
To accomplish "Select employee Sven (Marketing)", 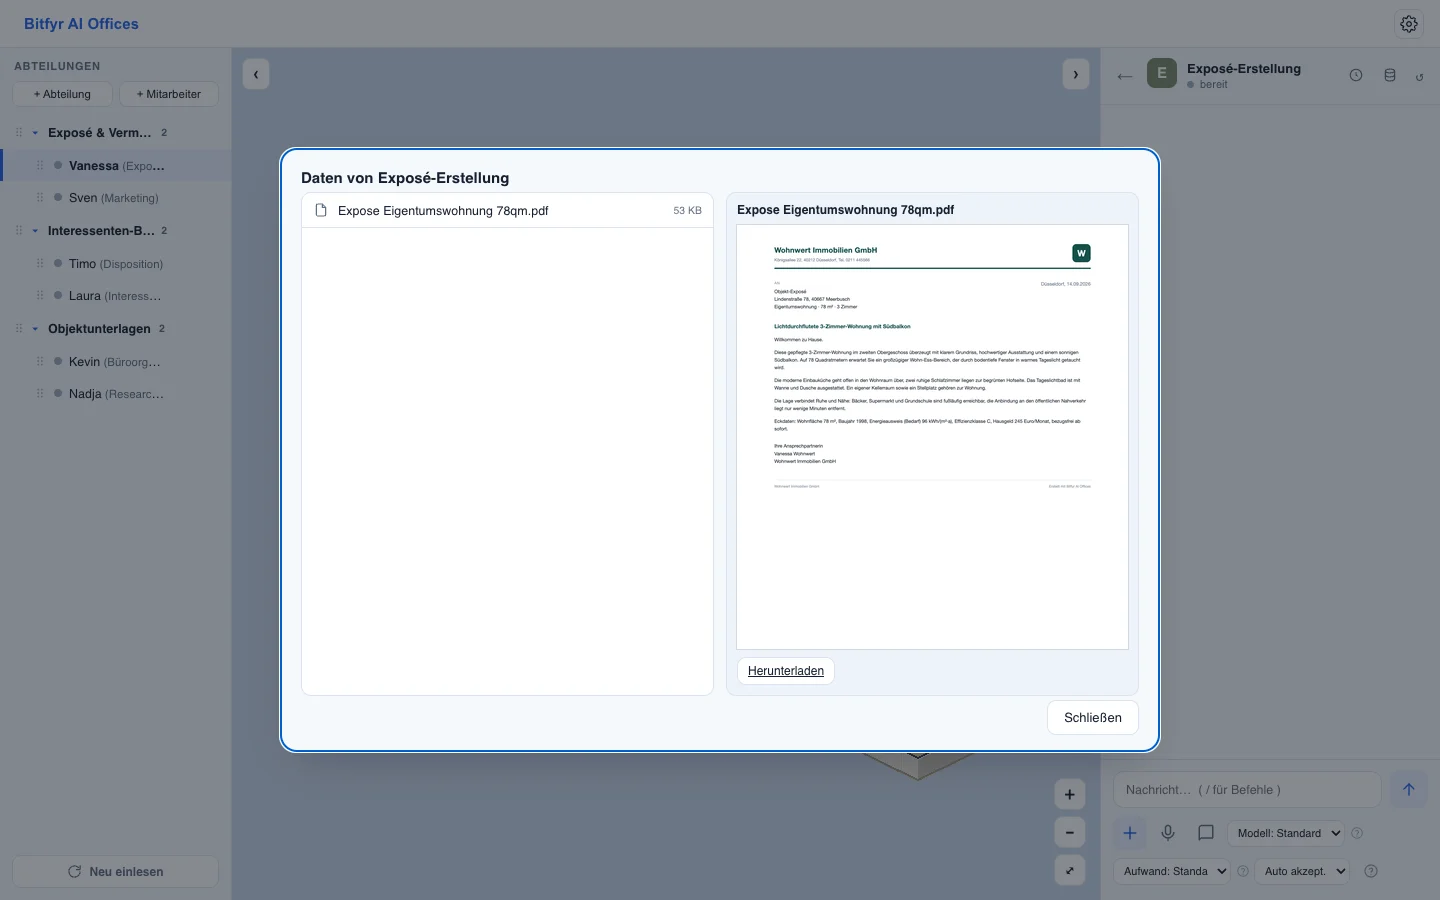I will (116, 198).
